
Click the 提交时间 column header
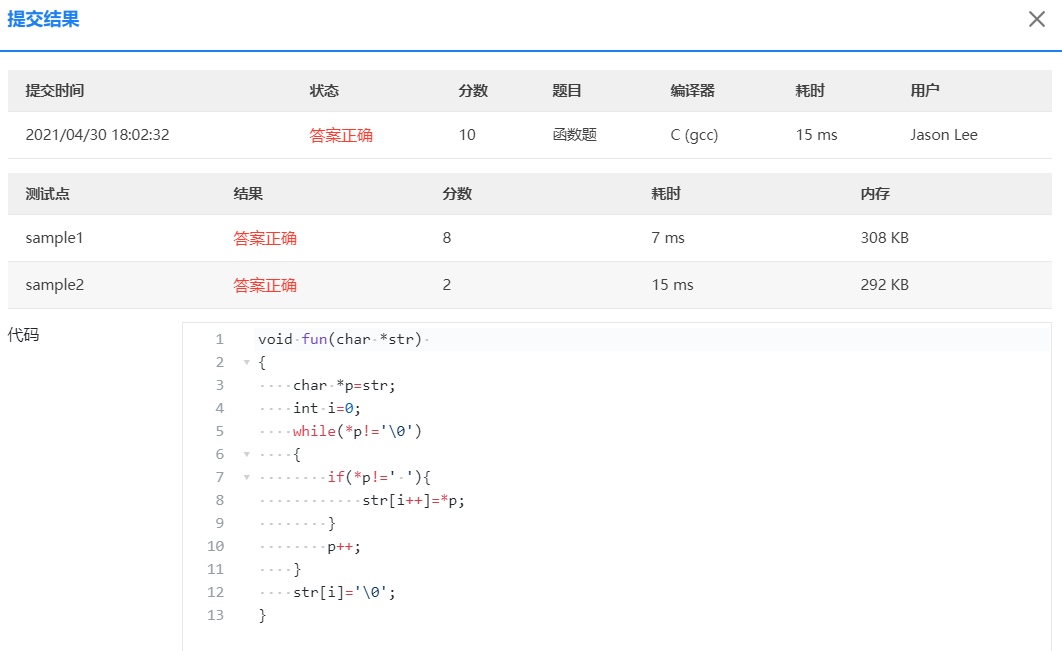click(x=55, y=91)
